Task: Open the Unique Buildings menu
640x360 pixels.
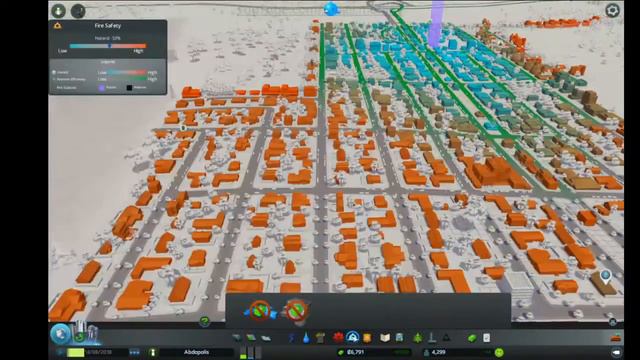Action: click(x=432, y=338)
